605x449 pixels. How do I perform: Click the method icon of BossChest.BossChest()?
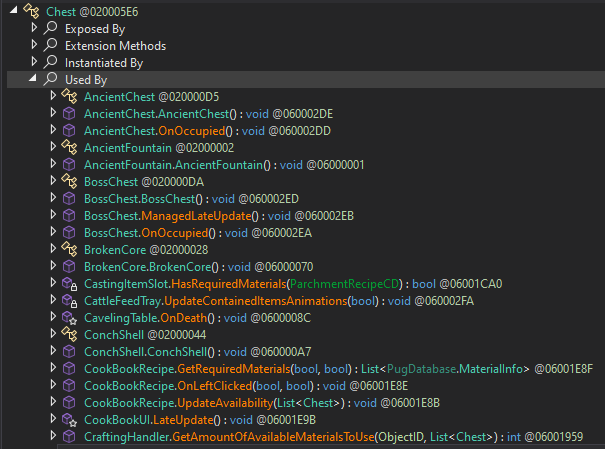(69, 198)
